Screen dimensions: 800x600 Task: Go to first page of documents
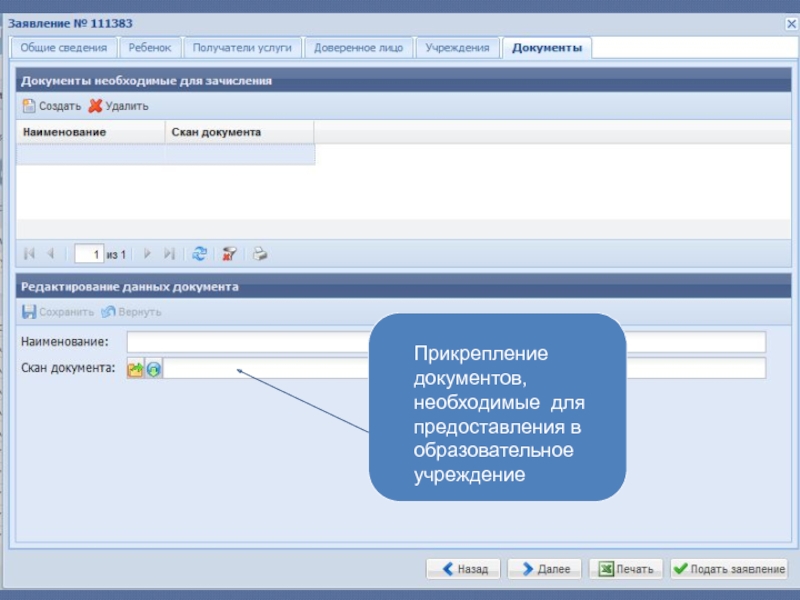point(29,255)
